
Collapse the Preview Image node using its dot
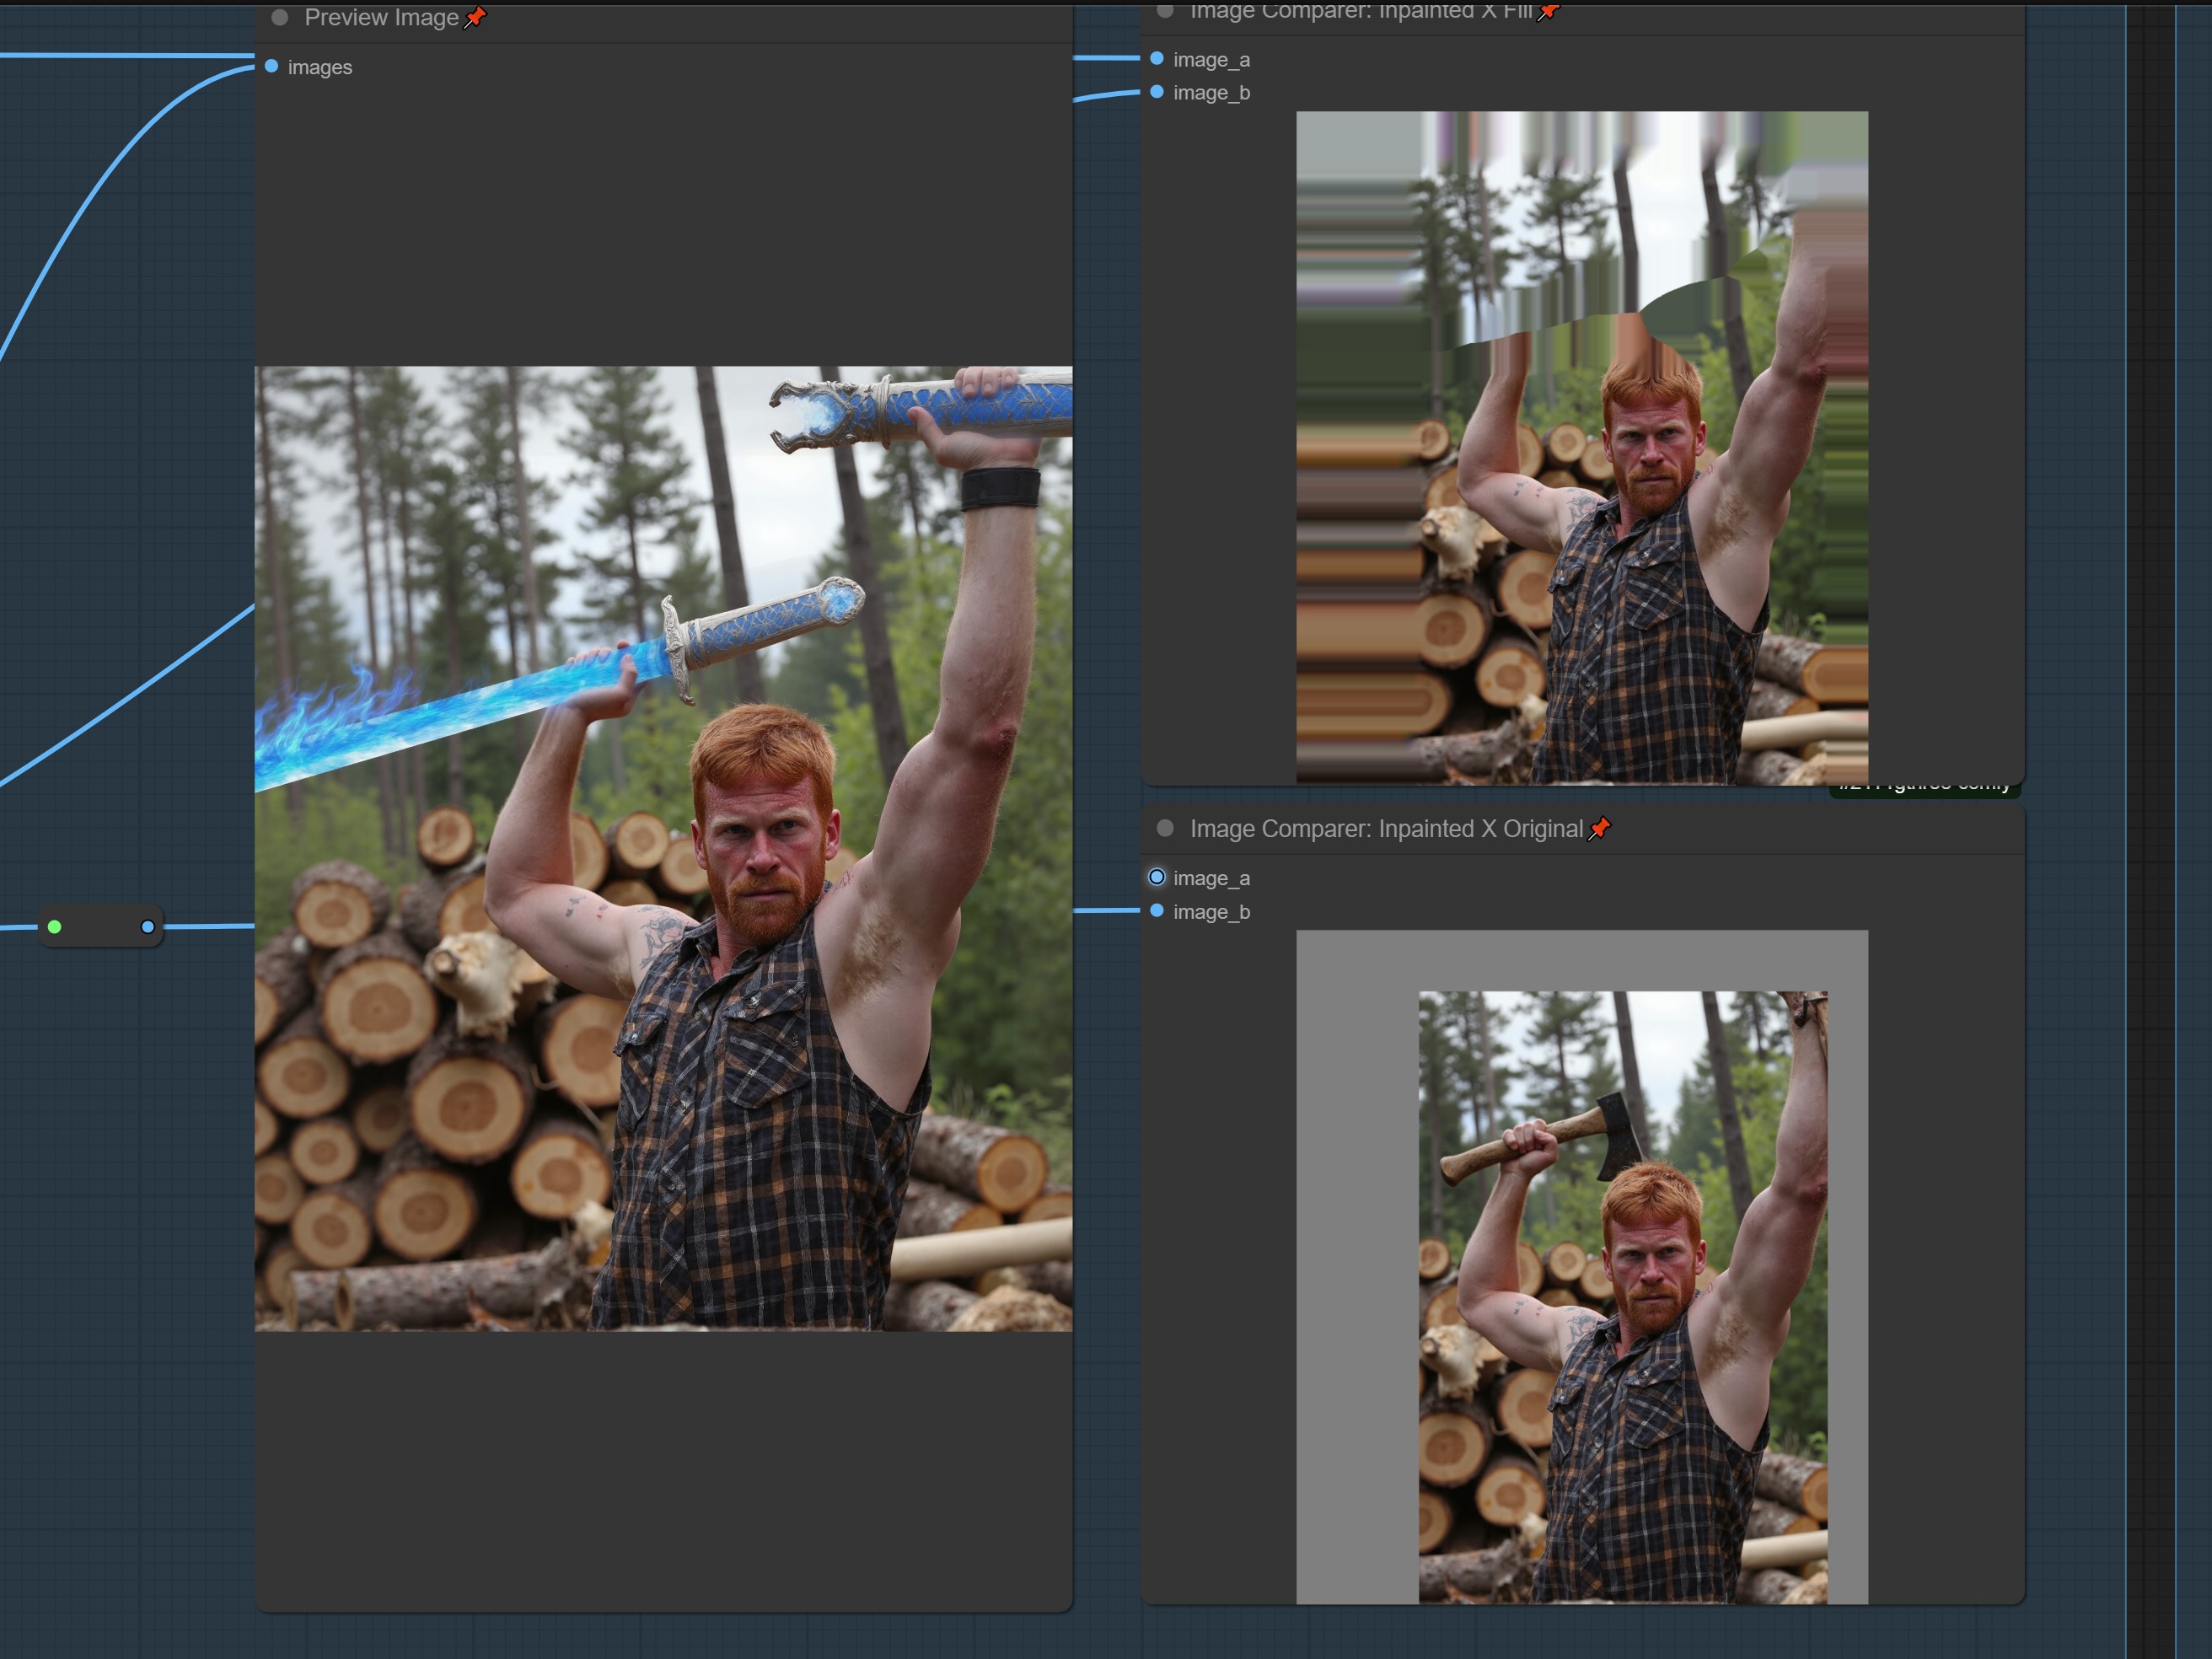click(x=280, y=18)
